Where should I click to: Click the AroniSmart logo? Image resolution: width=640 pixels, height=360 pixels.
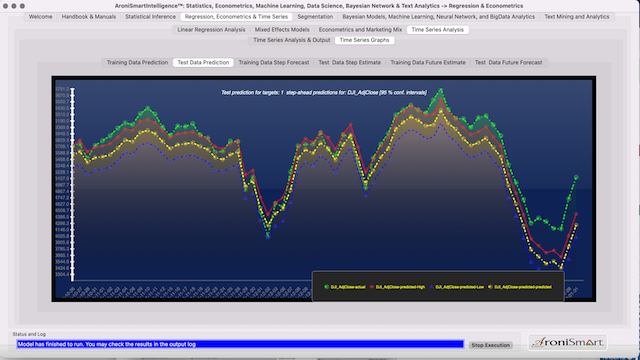(567, 342)
